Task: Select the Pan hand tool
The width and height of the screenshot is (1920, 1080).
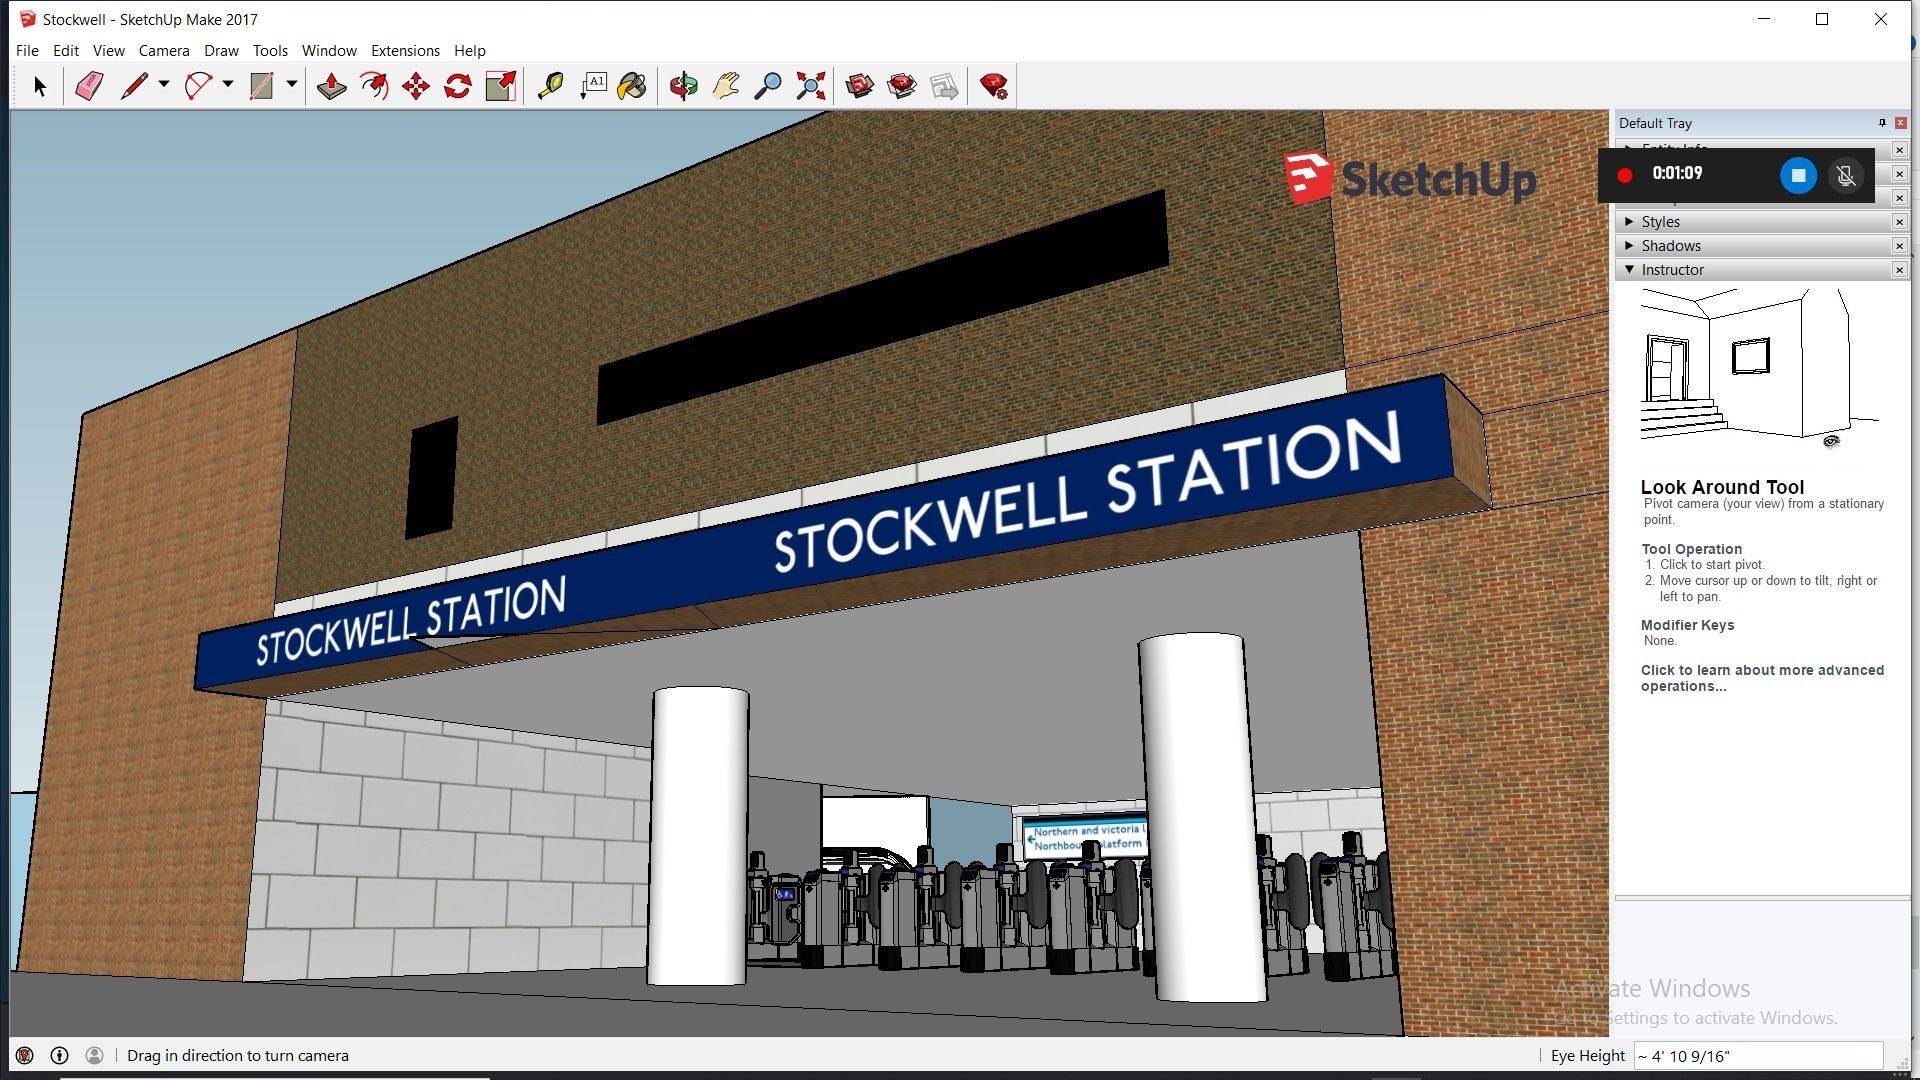Action: [726, 86]
